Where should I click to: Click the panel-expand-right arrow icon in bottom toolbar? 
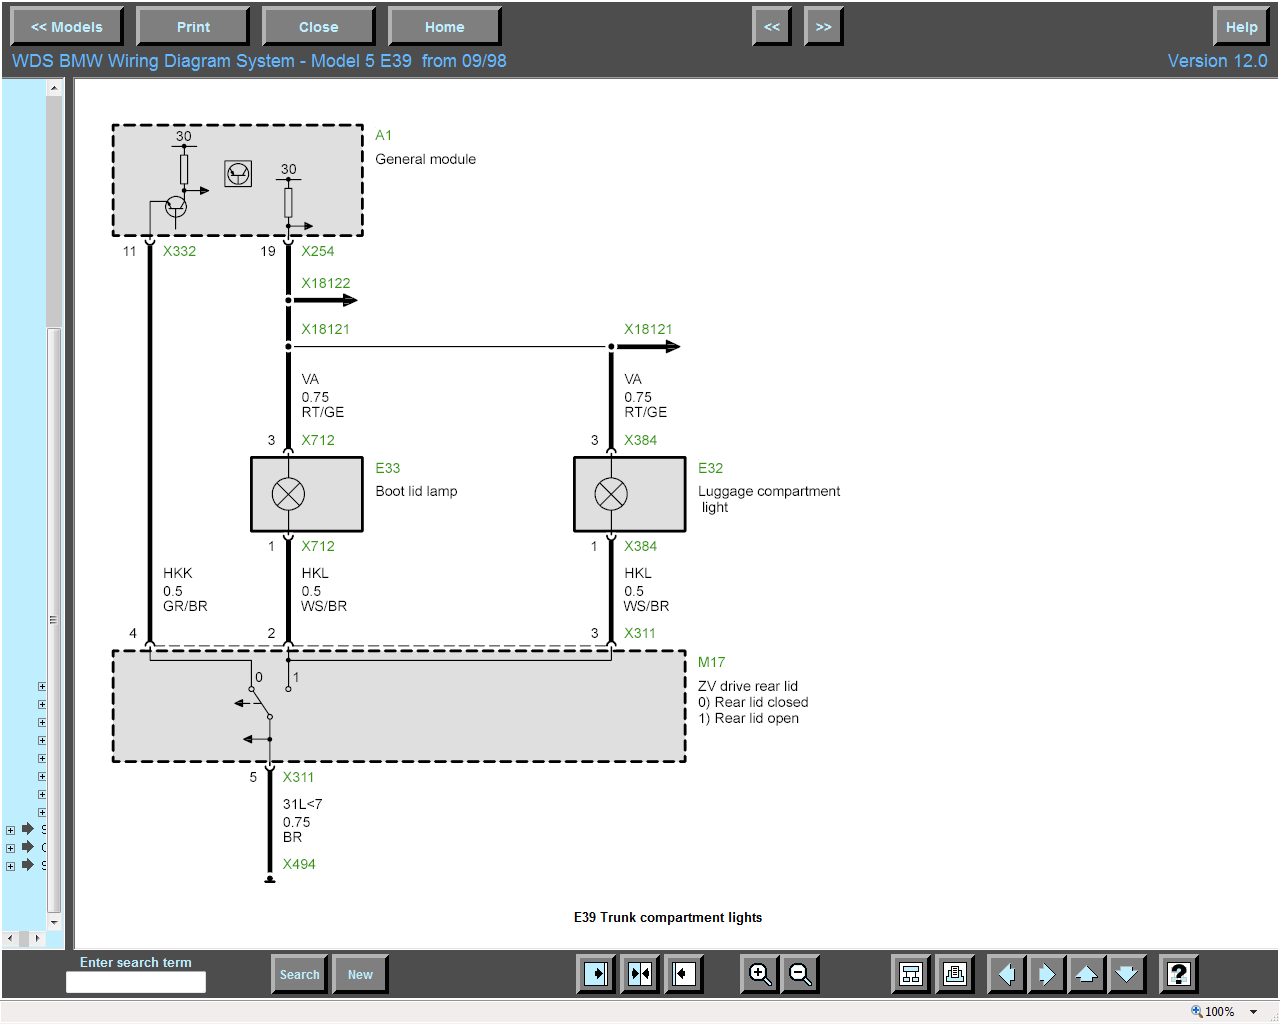pyautogui.click(x=596, y=974)
